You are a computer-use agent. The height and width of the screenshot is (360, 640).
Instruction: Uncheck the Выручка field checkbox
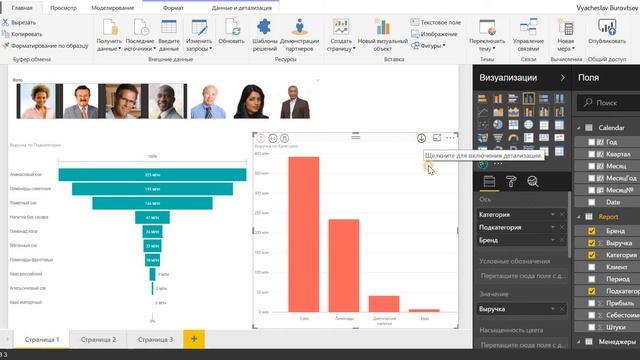pos(591,243)
